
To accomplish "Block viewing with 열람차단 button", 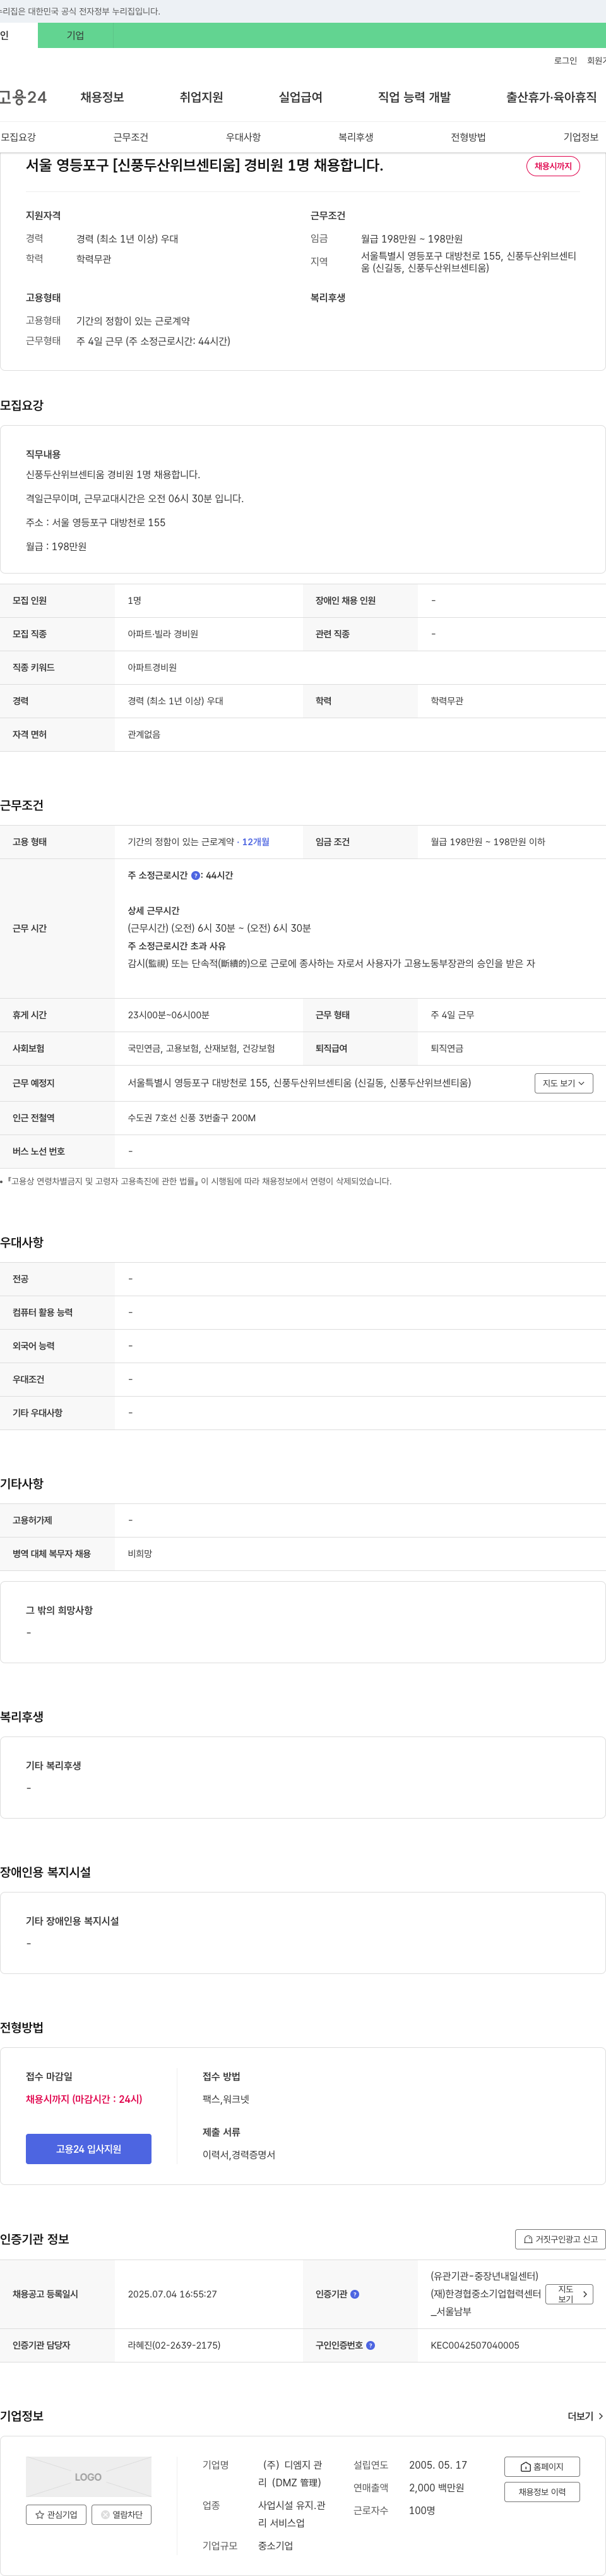I will coord(121,2514).
